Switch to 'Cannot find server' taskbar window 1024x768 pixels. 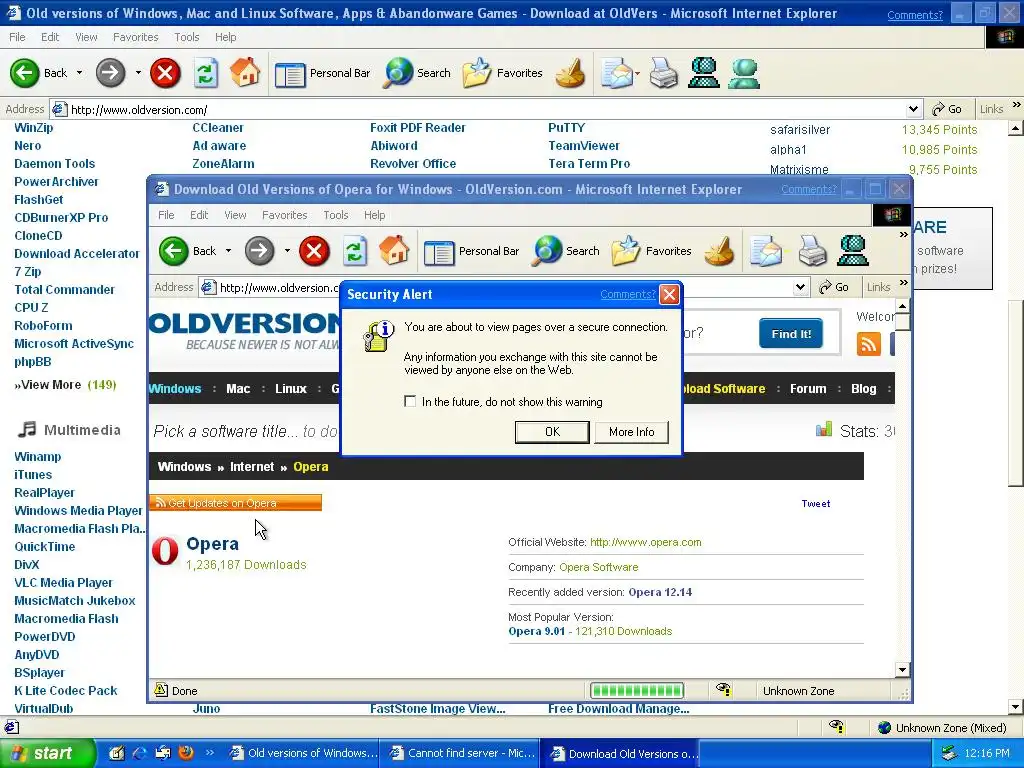(462, 753)
